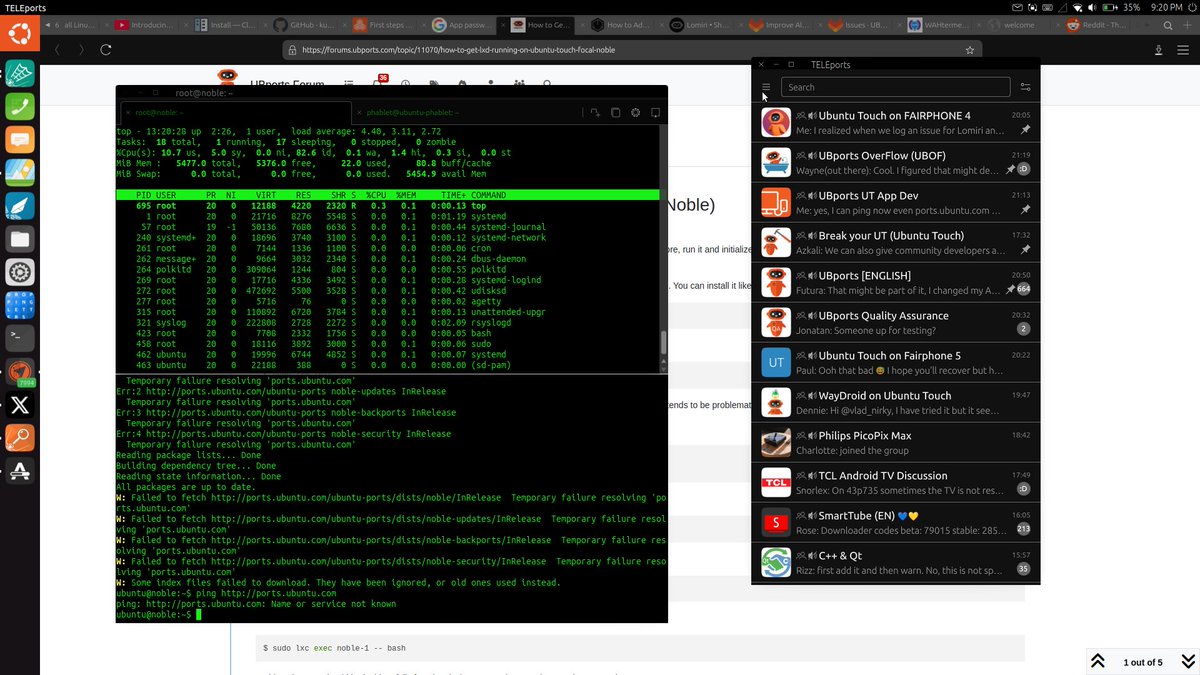Open UBports Quality Assurance chat
This screenshot has height=675, width=1200.
tap(896, 323)
